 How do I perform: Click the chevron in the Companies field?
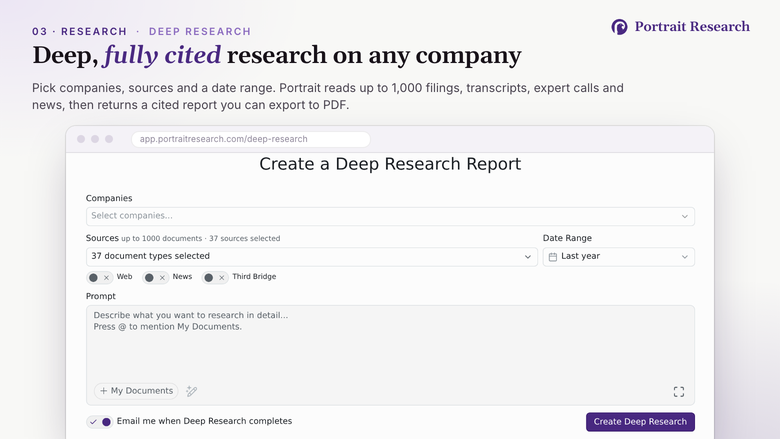pyautogui.click(x=684, y=216)
